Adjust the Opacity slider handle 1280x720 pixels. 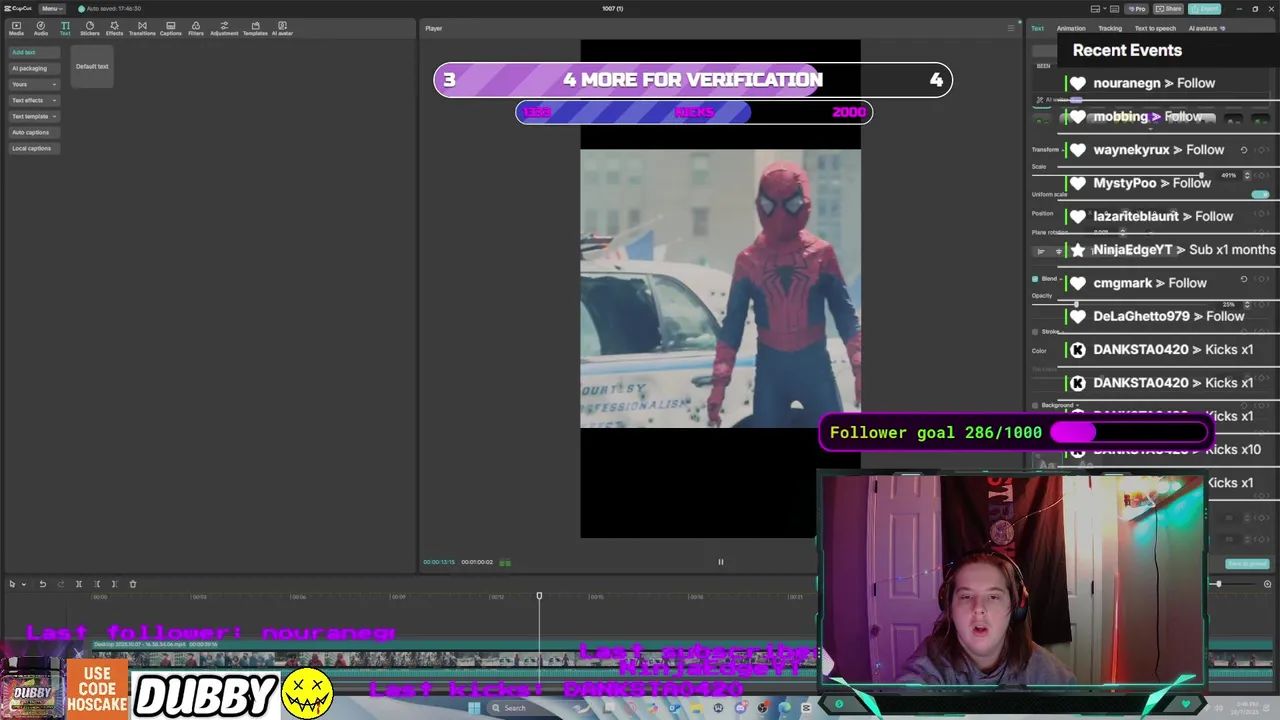click(1076, 304)
